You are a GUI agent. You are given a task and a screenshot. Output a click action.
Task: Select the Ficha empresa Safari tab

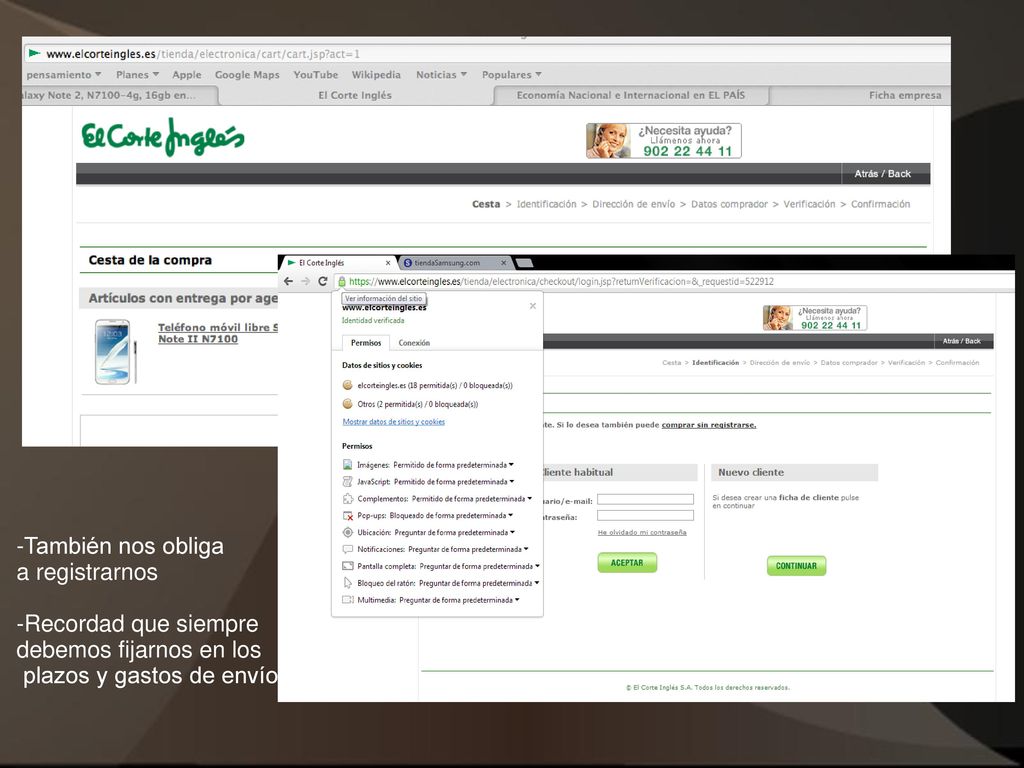pyautogui.click(x=861, y=95)
